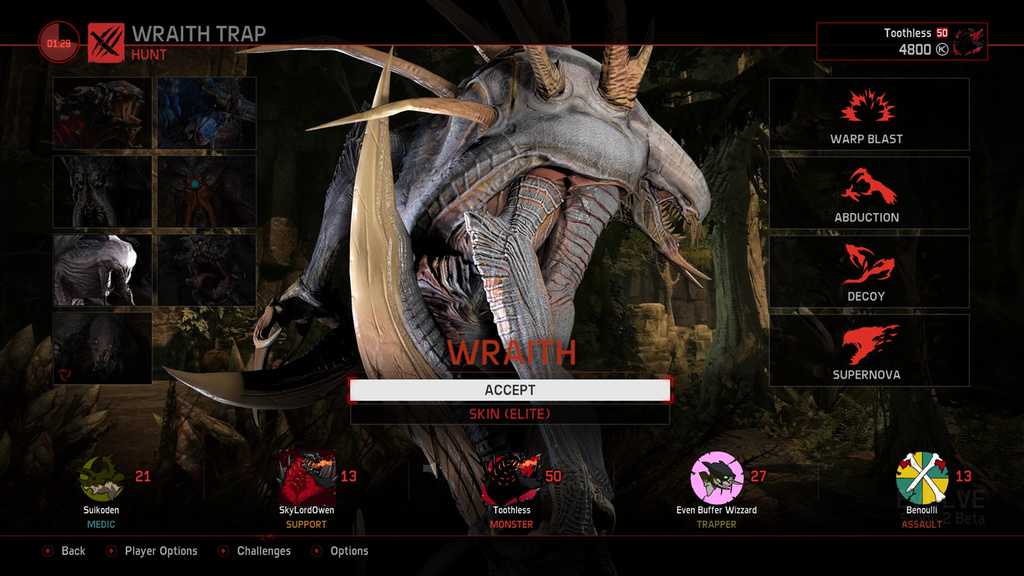This screenshot has width=1024, height=576.
Task: Click Toothless name in top-right panel
Action: pyautogui.click(x=907, y=33)
